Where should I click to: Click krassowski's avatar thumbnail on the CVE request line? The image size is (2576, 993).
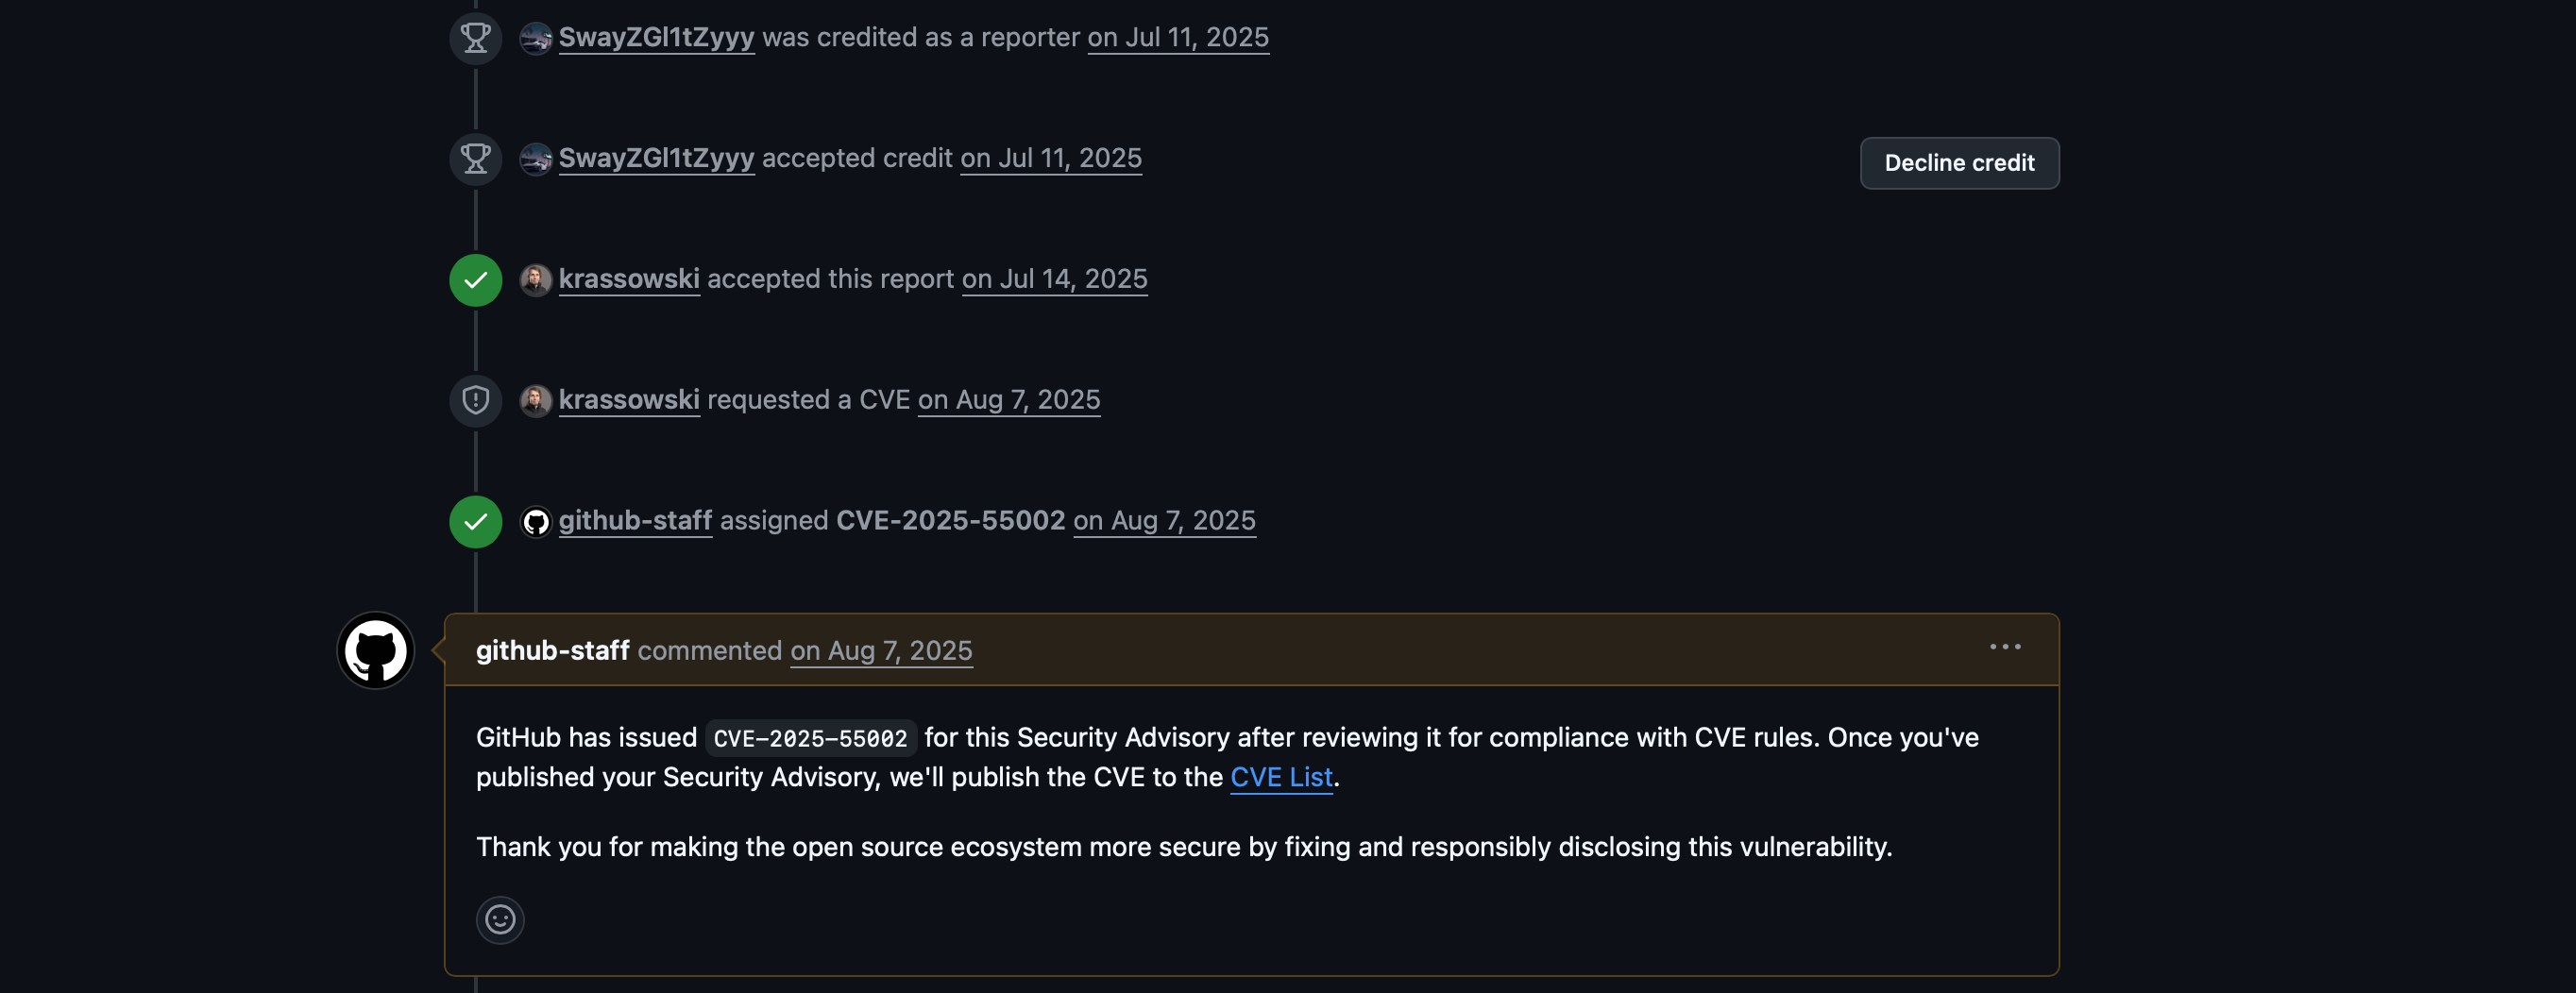[x=536, y=400]
